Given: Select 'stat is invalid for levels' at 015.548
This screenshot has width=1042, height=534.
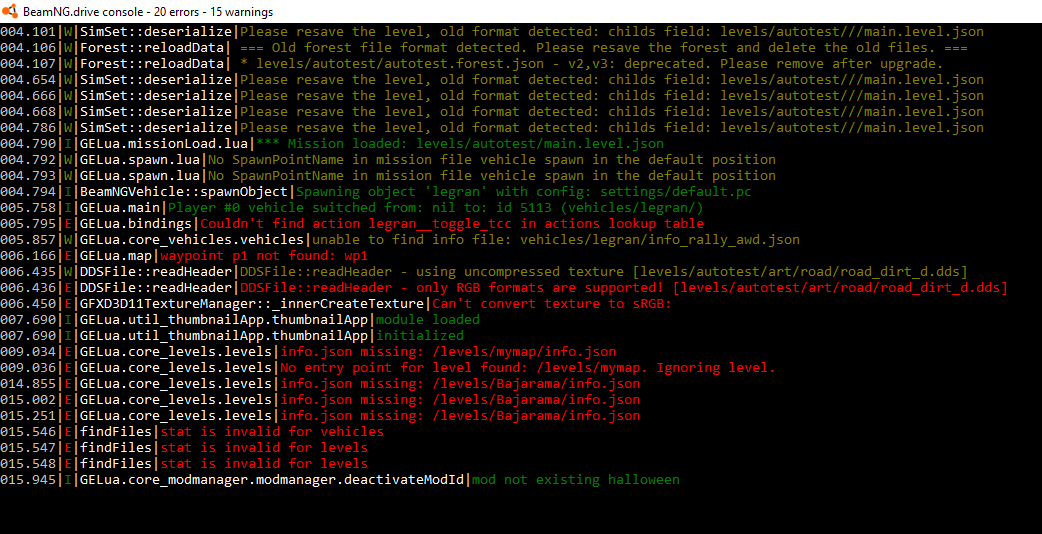Looking at the screenshot, I should (184, 462).
